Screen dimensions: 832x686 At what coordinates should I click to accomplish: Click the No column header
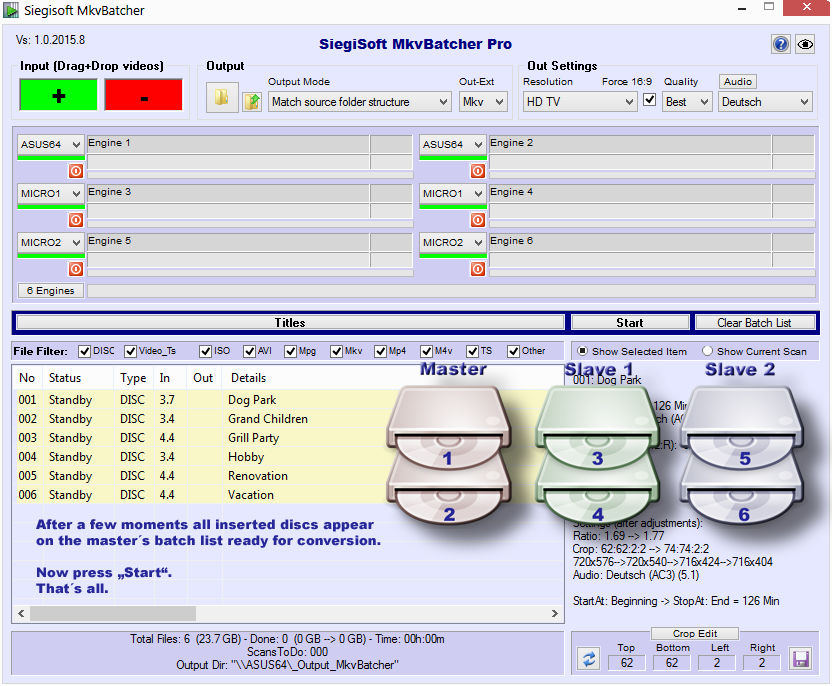27,378
